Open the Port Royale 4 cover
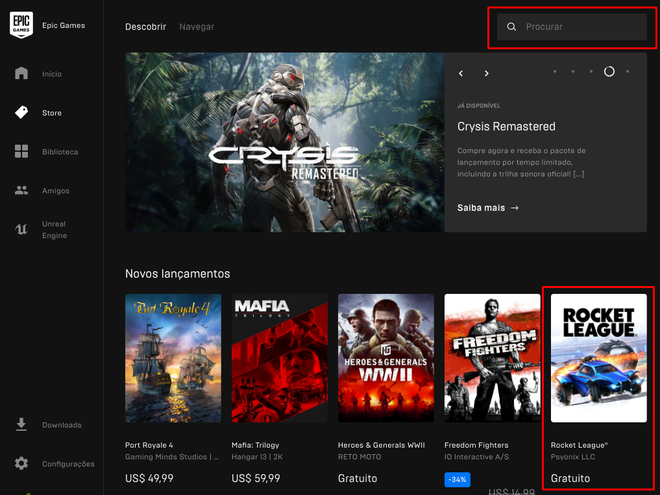Viewport: 660px width, 495px height. [173, 358]
